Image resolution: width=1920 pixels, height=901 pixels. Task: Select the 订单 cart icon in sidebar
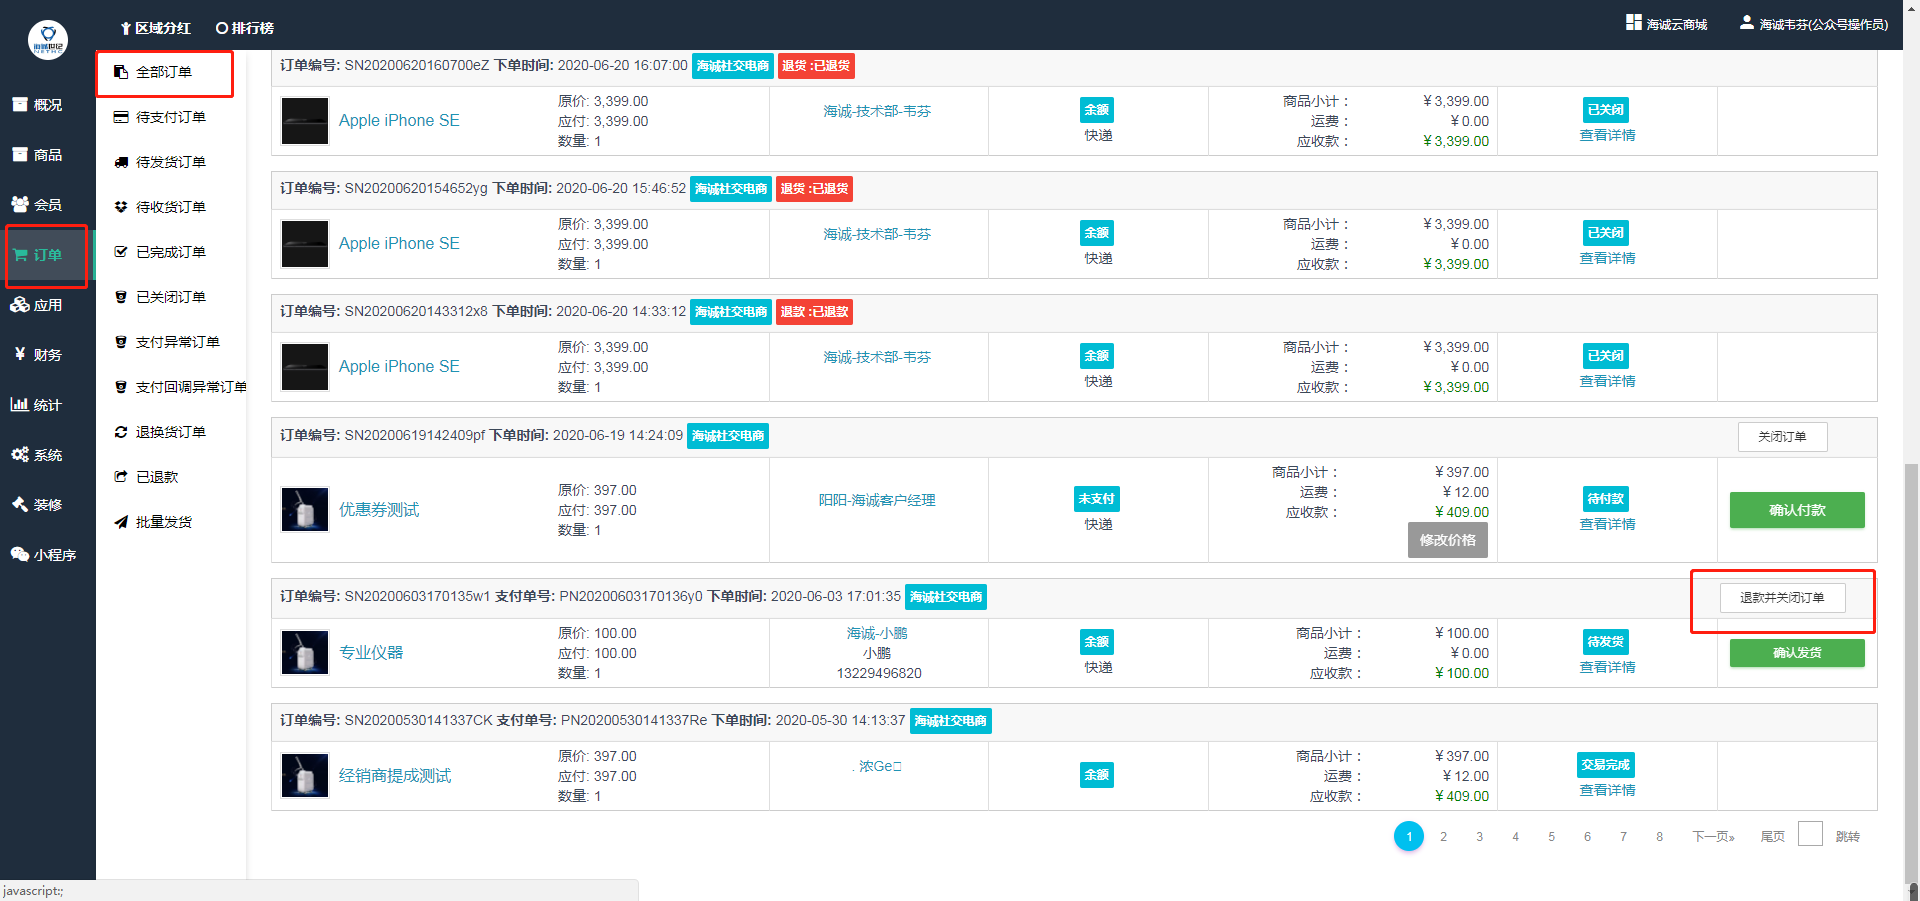[x=20, y=254]
